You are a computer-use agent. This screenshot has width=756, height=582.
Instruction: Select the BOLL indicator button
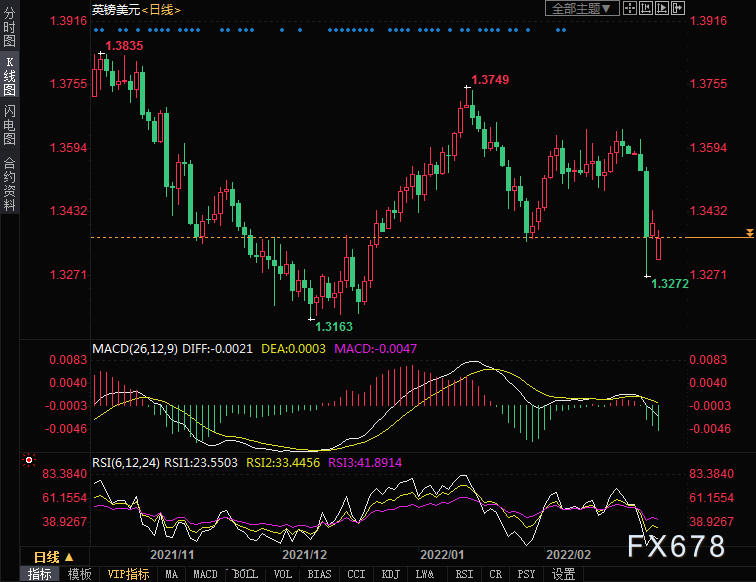245,574
